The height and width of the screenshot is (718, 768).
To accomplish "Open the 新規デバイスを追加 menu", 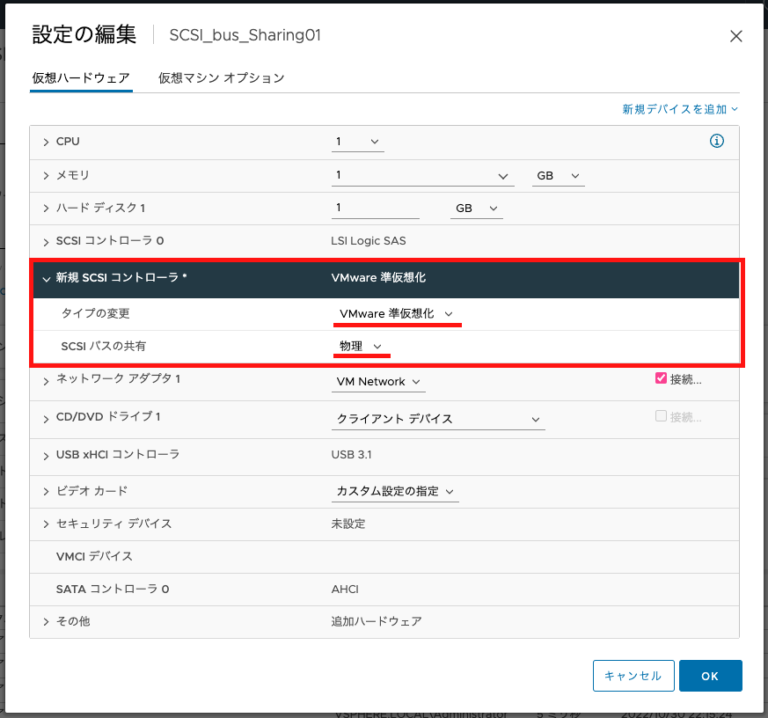I will click(x=680, y=109).
